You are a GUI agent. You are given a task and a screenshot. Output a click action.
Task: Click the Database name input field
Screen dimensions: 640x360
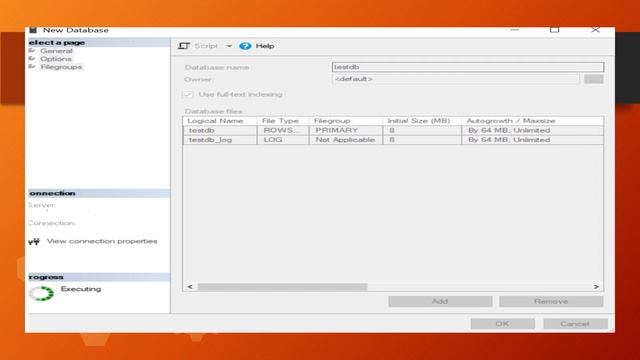click(x=468, y=67)
